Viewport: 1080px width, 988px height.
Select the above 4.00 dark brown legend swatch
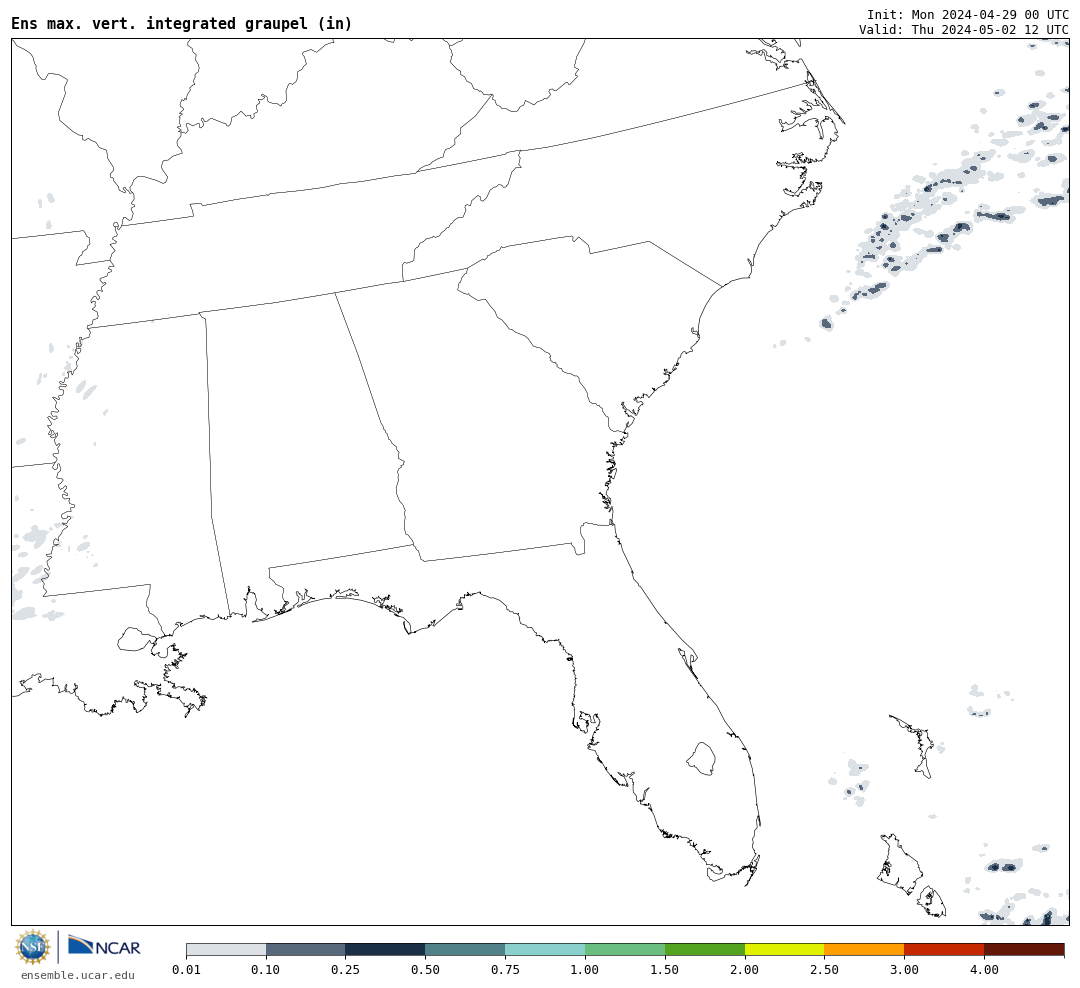(1024, 950)
